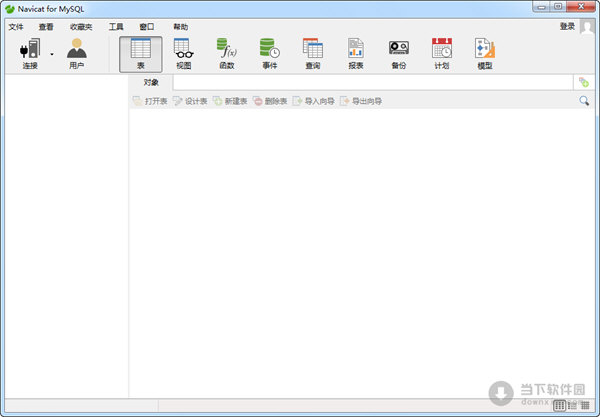
Task: Open the User (用户) manager
Action: (x=77, y=54)
